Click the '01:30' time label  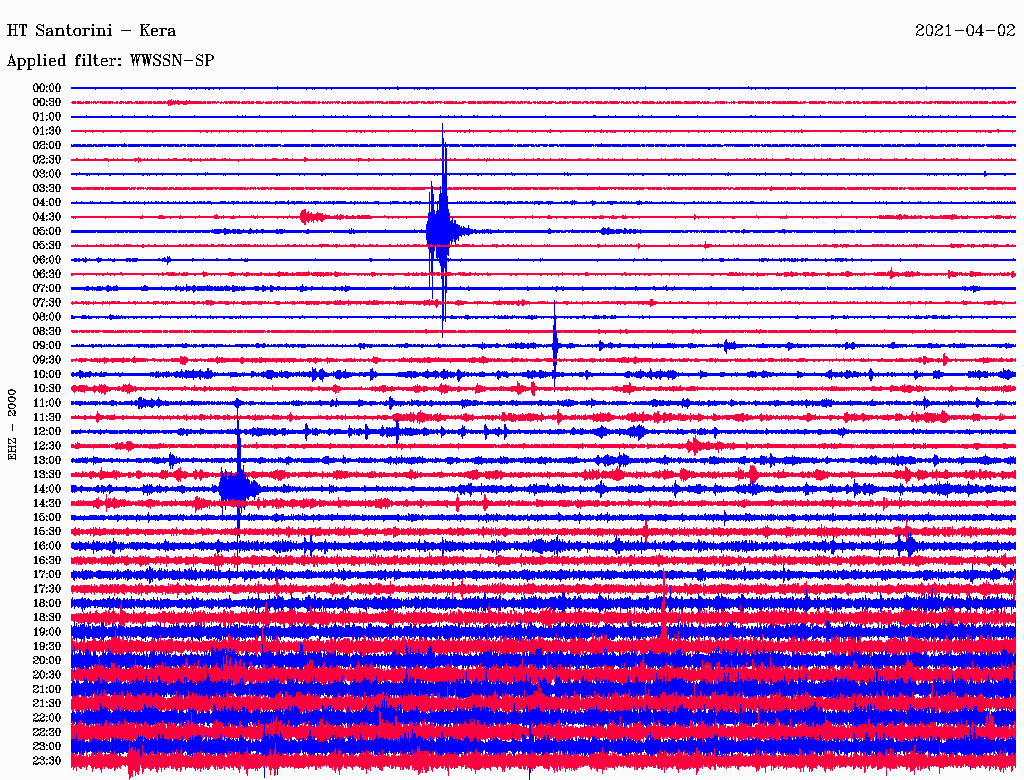point(46,131)
